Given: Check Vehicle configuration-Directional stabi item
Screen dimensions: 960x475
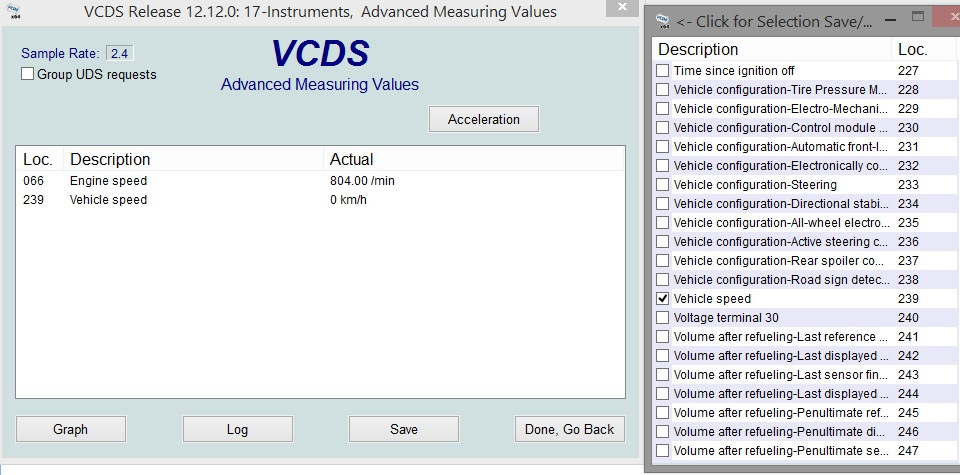Looking at the screenshot, I should coord(662,203).
